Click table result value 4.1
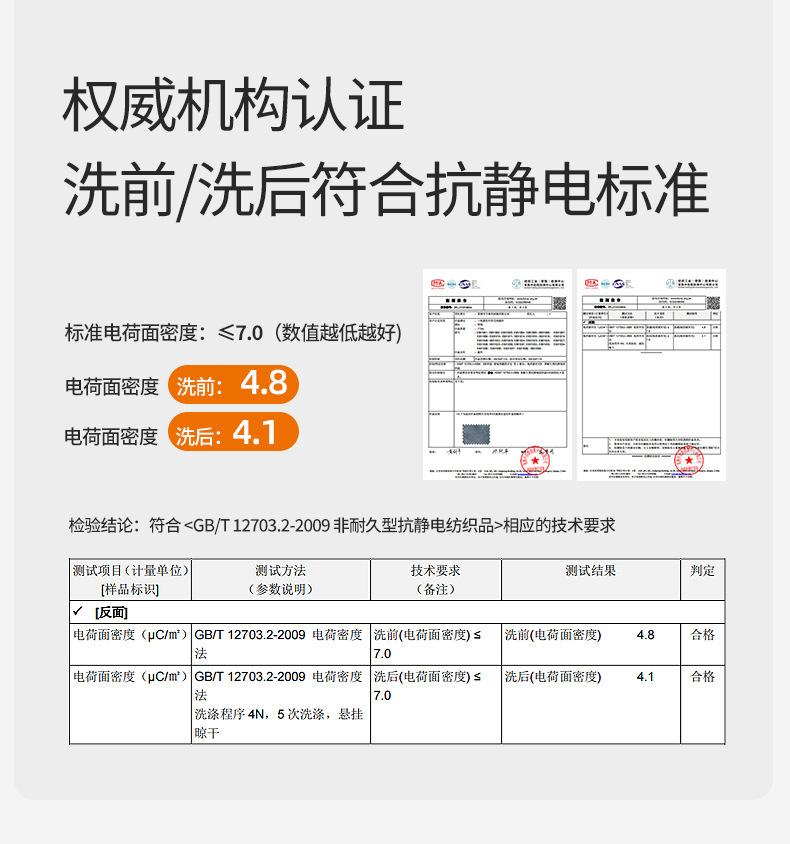The image size is (790, 844). pyautogui.click(x=645, y=677)
